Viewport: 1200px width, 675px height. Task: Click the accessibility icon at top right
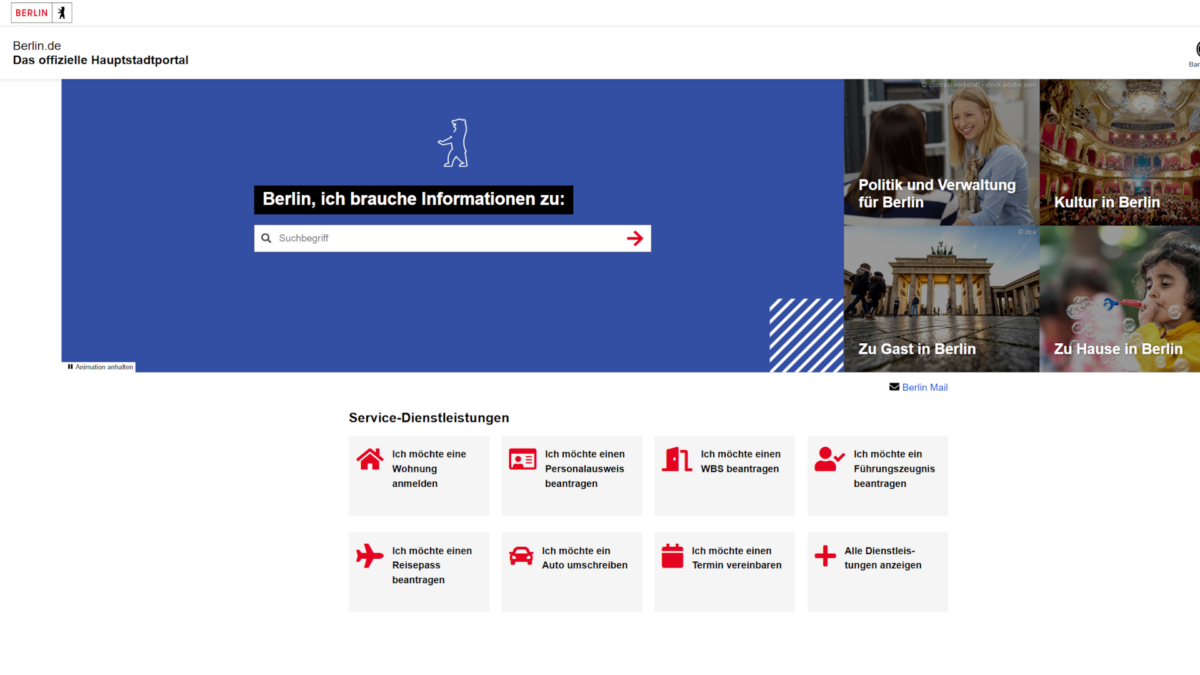[x=1197, y=49]
